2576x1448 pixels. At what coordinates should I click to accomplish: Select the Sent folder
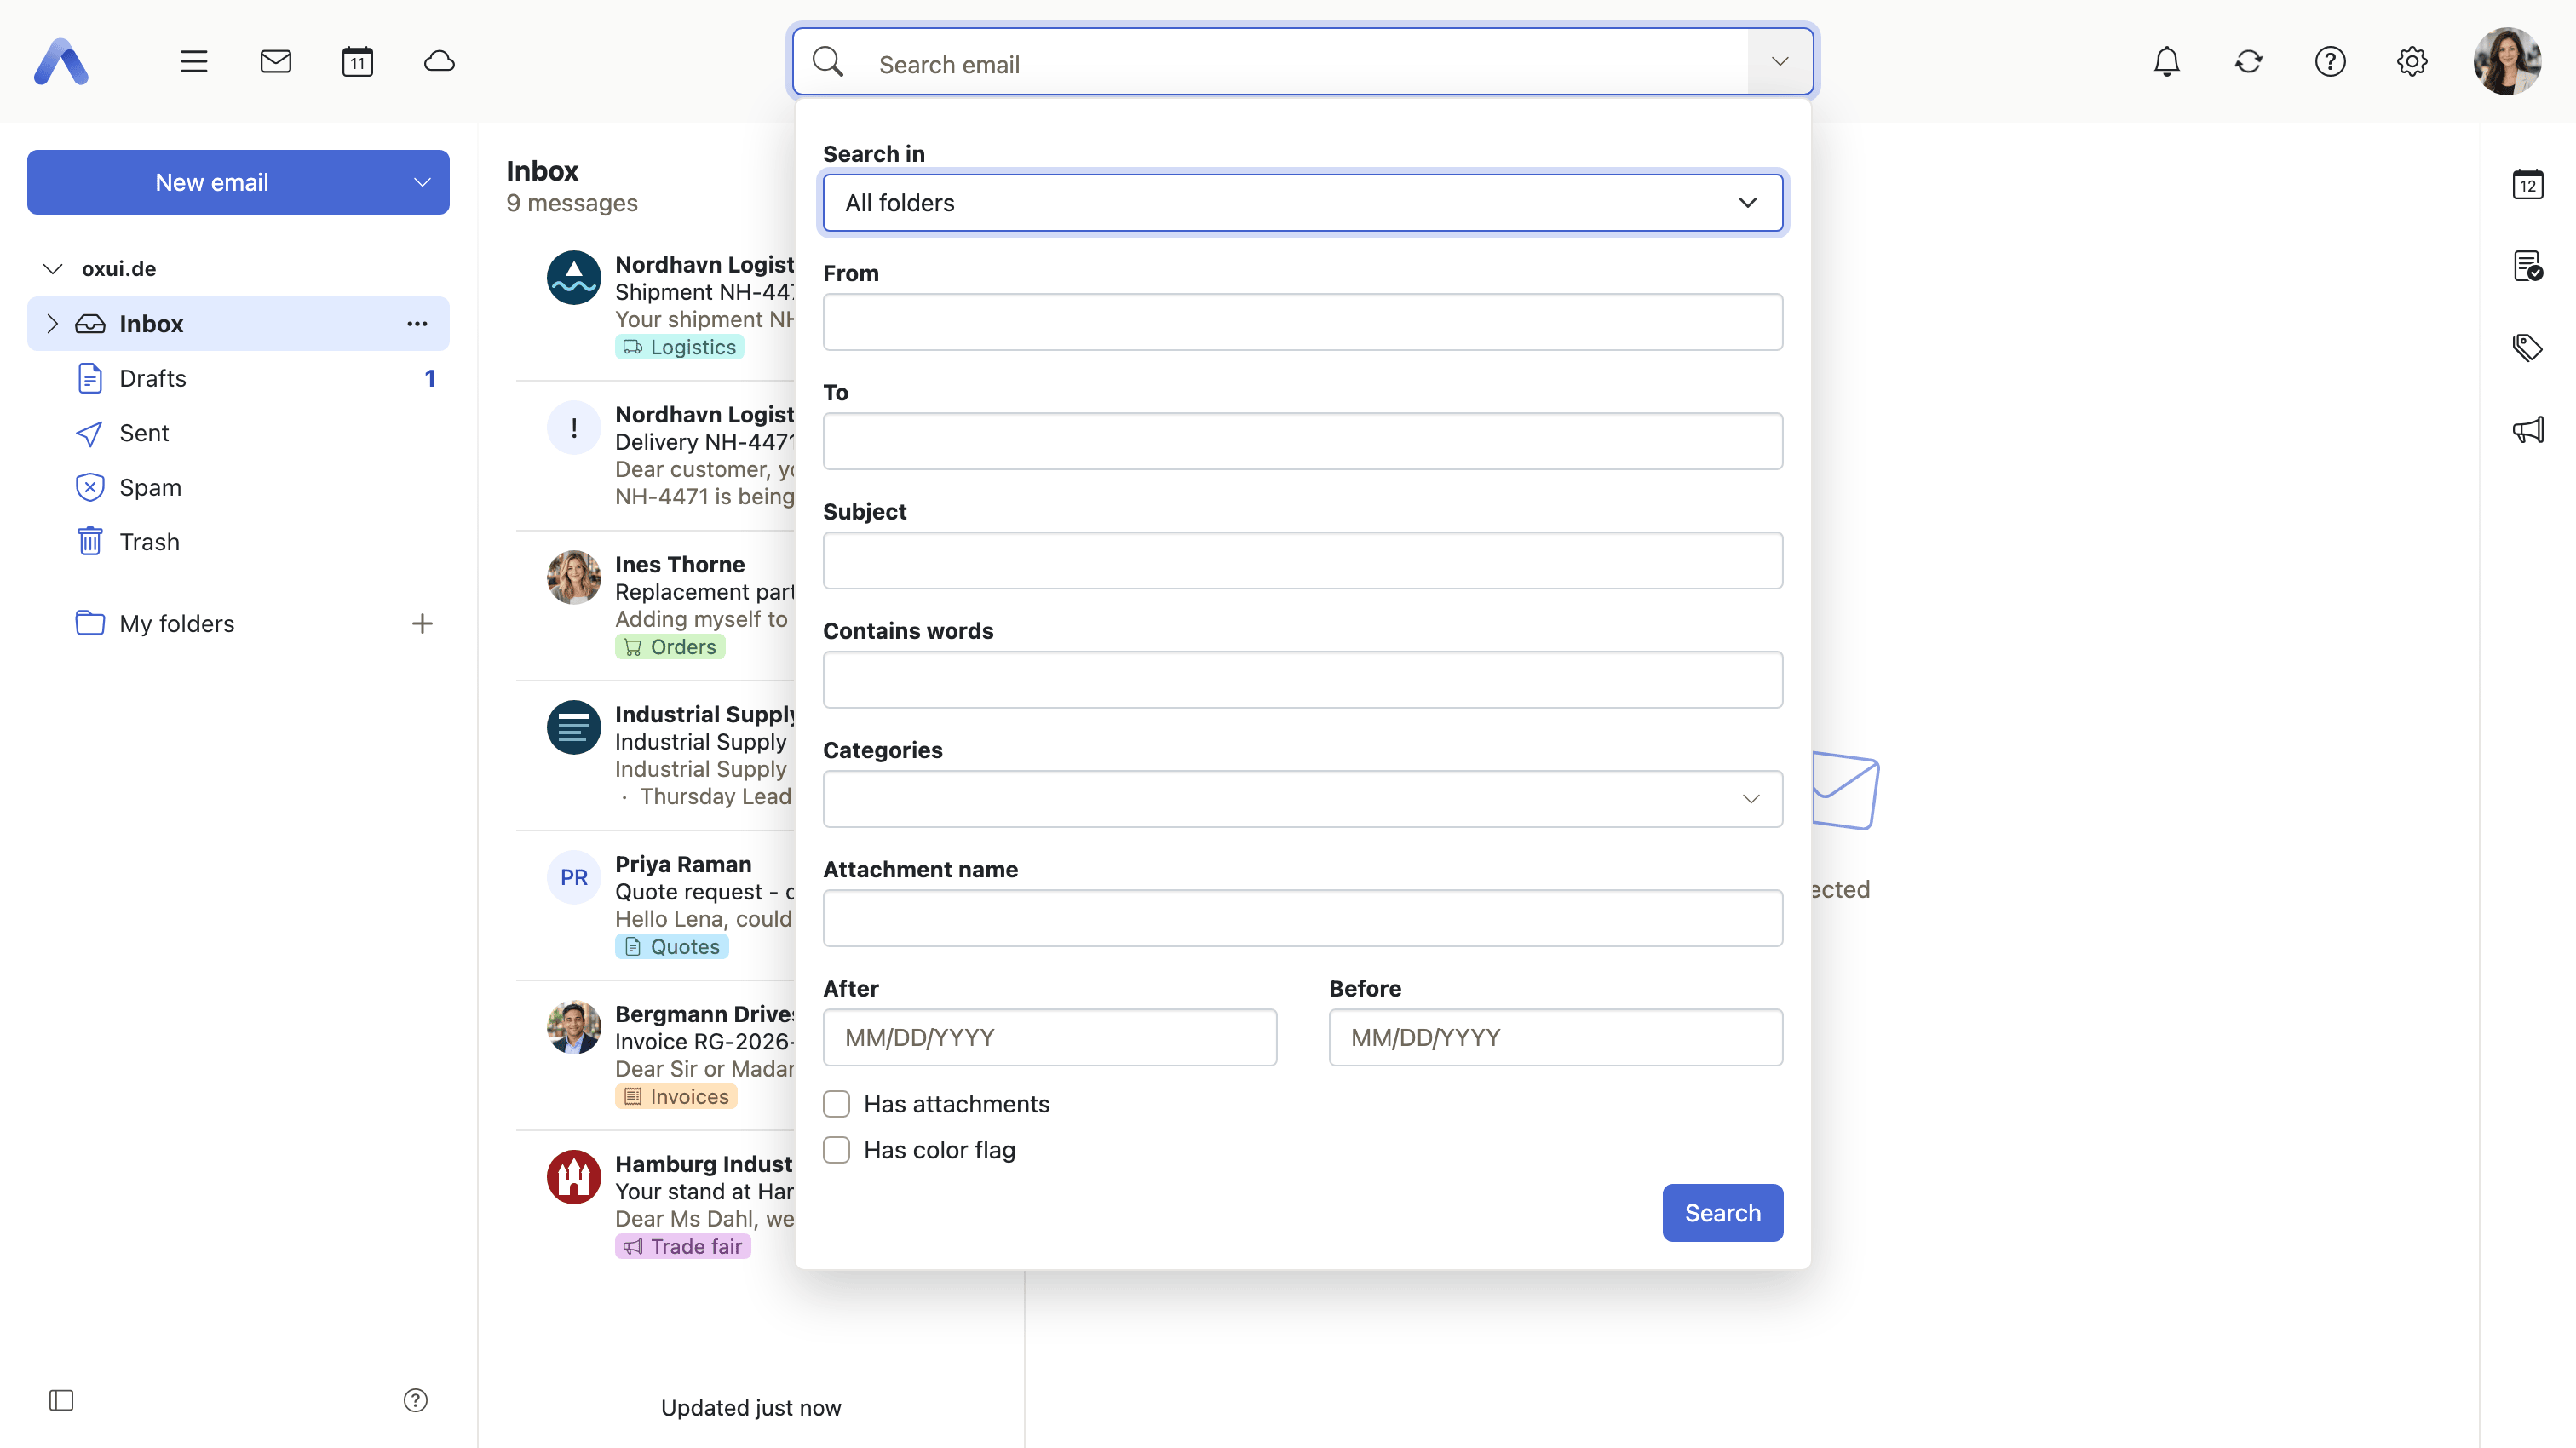[238, 433]
